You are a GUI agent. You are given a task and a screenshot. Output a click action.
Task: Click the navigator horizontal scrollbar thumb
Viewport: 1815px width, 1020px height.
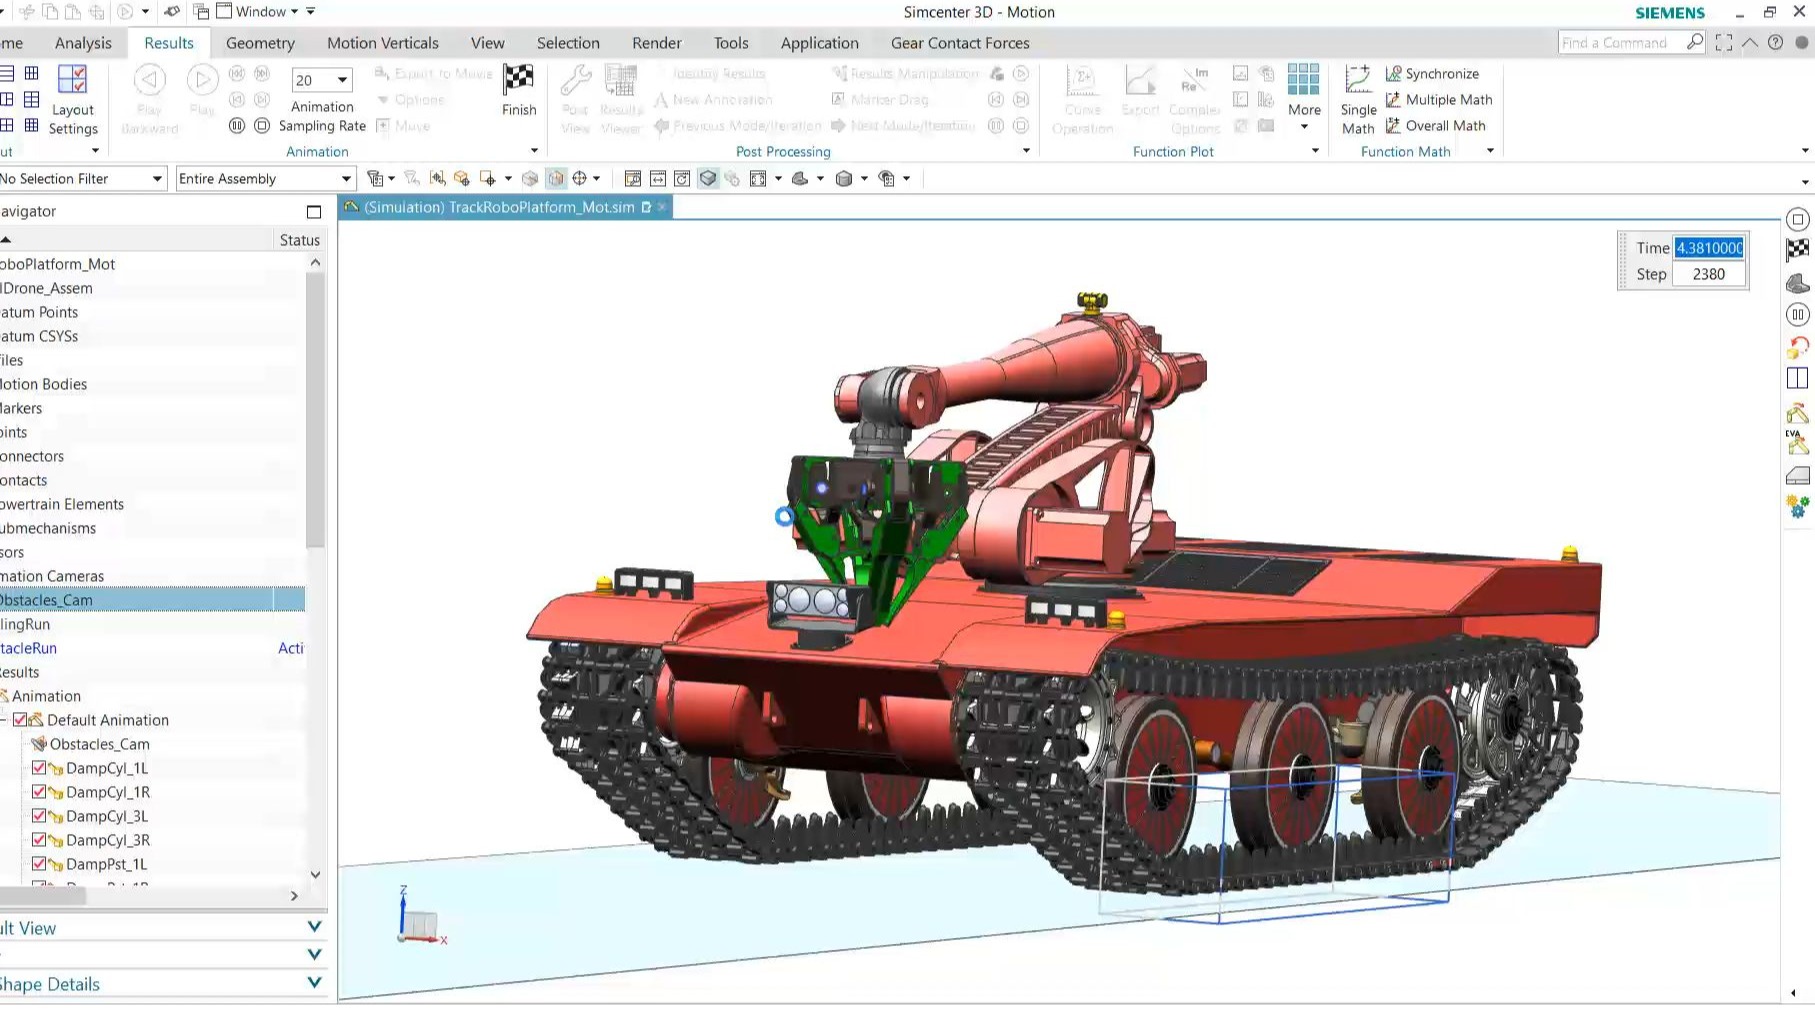coord(43,896)
